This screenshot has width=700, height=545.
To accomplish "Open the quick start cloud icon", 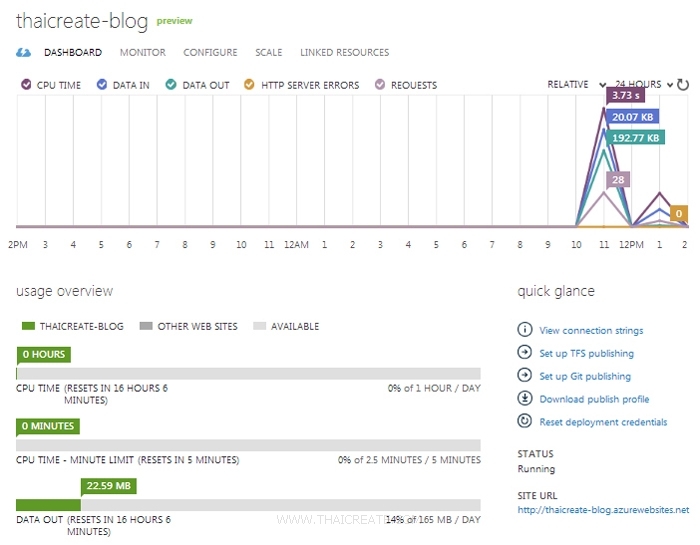I will tap(23, 53).
